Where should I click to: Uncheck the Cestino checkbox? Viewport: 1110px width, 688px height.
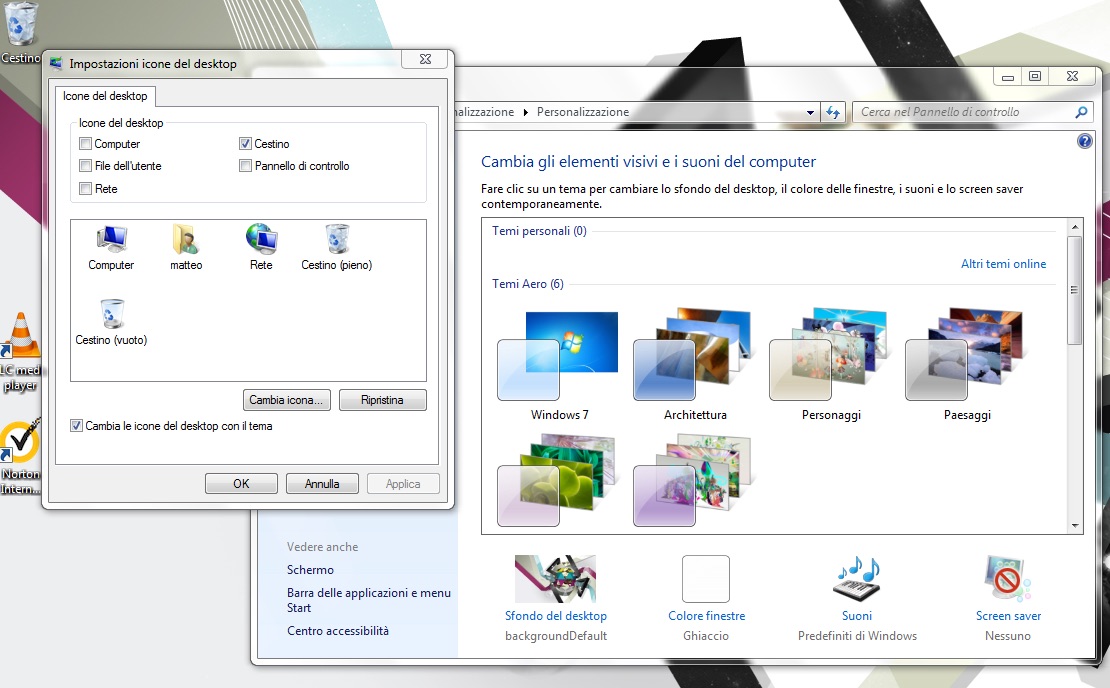245,143
